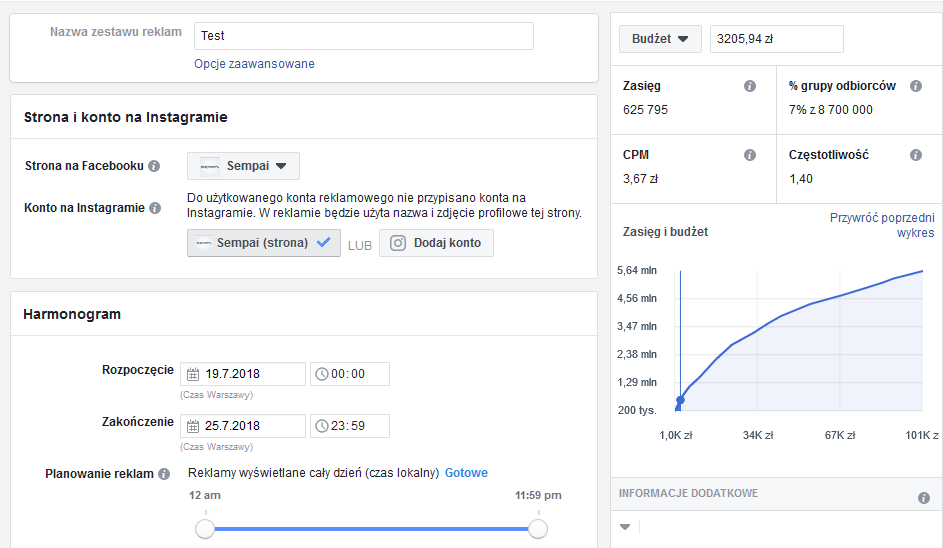The width and height of the screenshot is (943, 548).
Task: Click chart x-axis label 34K zł
Action: coord(758,436)
